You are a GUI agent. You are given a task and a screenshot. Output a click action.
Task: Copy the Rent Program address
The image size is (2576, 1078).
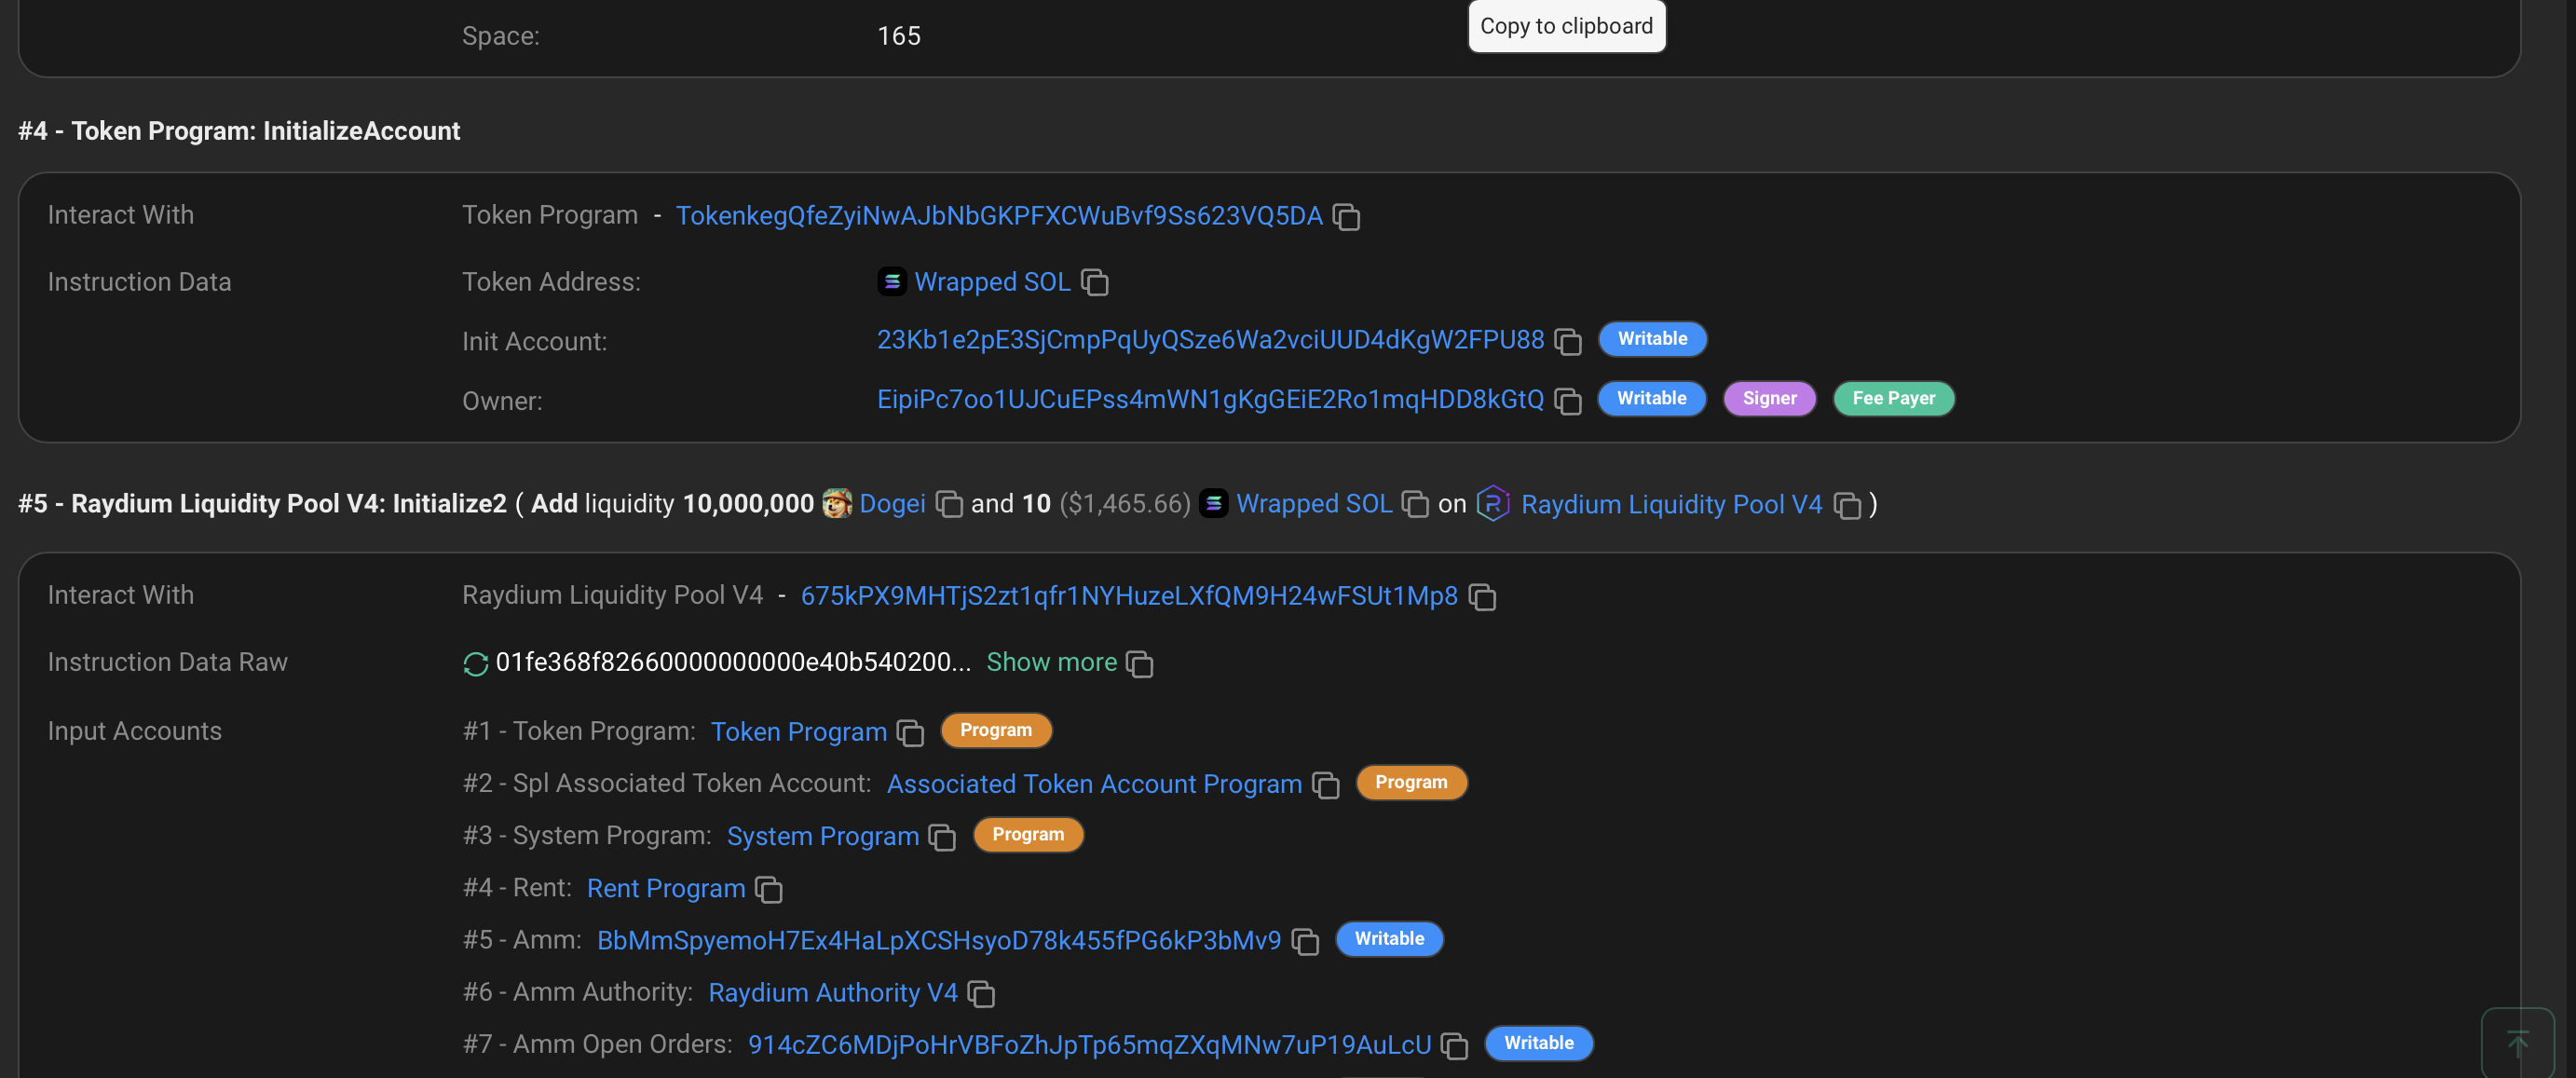click(x=768, y=889)
